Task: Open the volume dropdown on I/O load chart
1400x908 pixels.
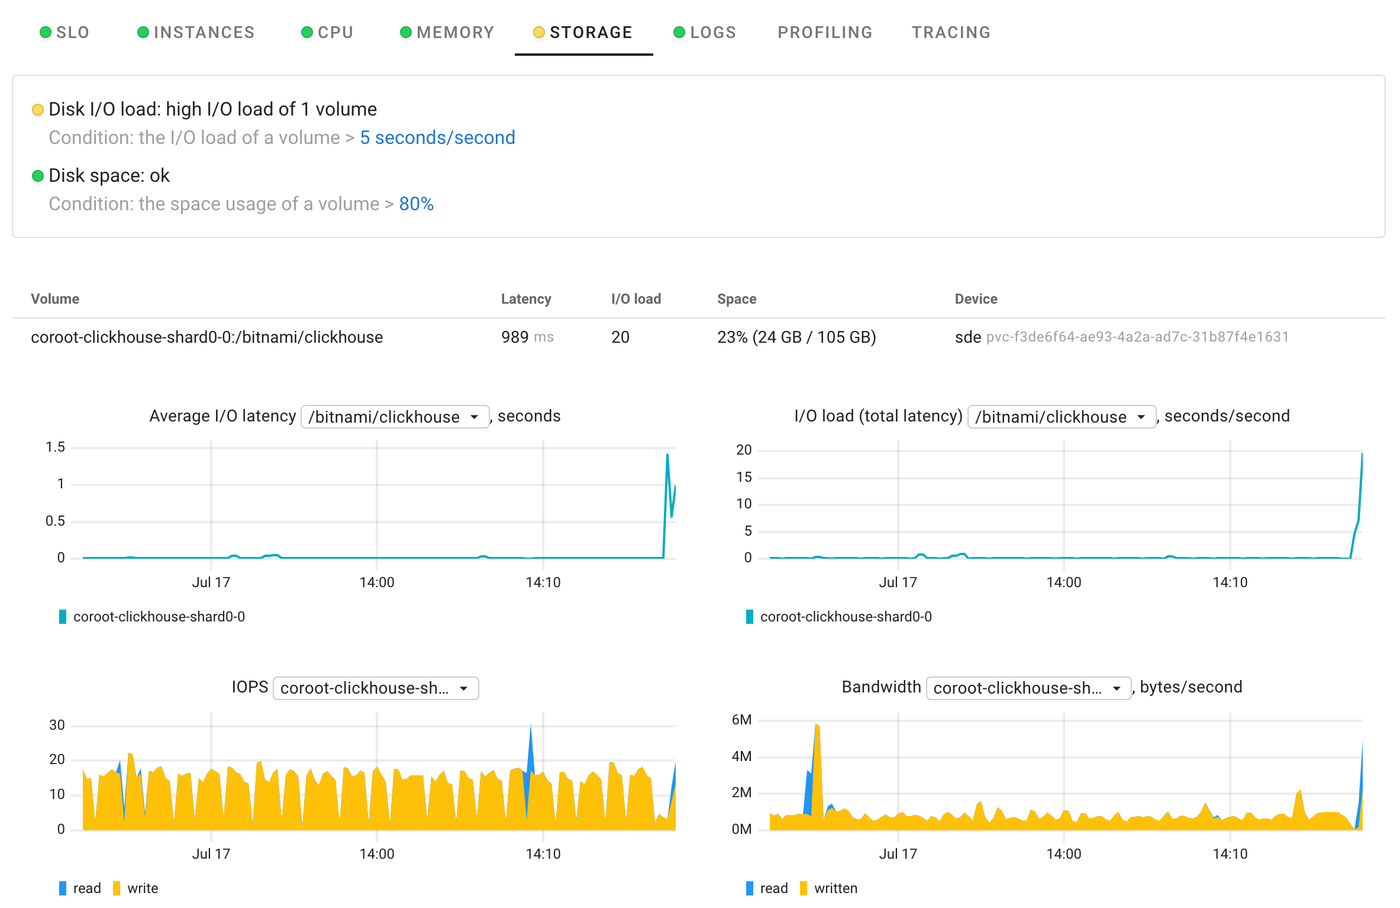Action: point(1060,416)
